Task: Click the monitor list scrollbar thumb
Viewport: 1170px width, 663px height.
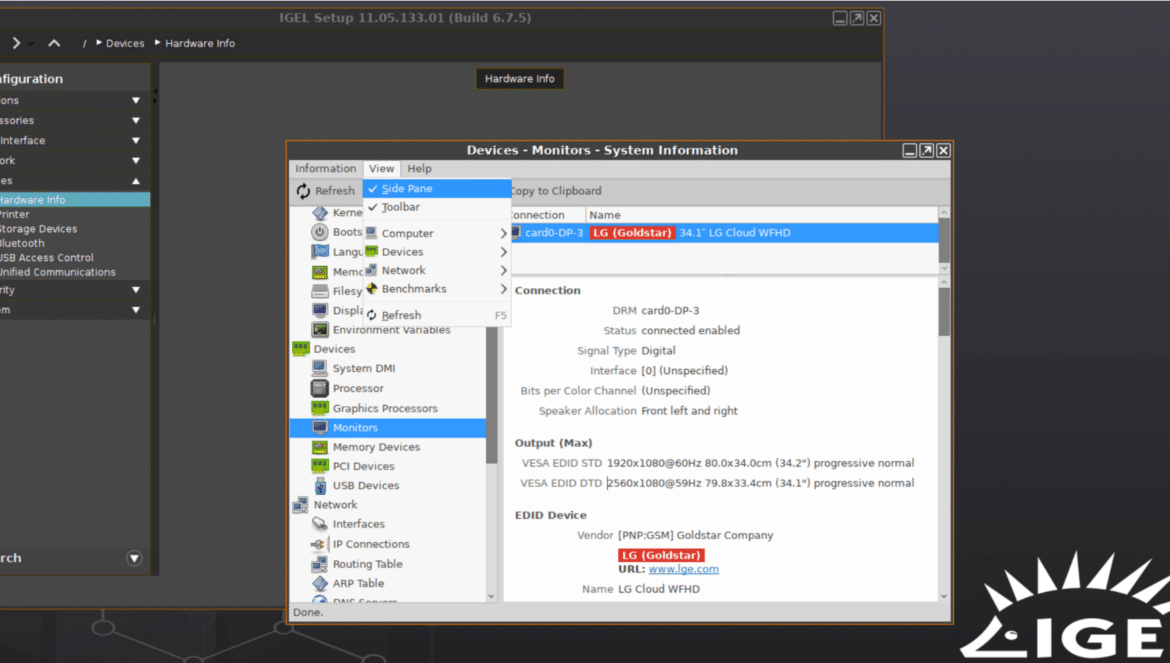Action: (x=944, y=240)
